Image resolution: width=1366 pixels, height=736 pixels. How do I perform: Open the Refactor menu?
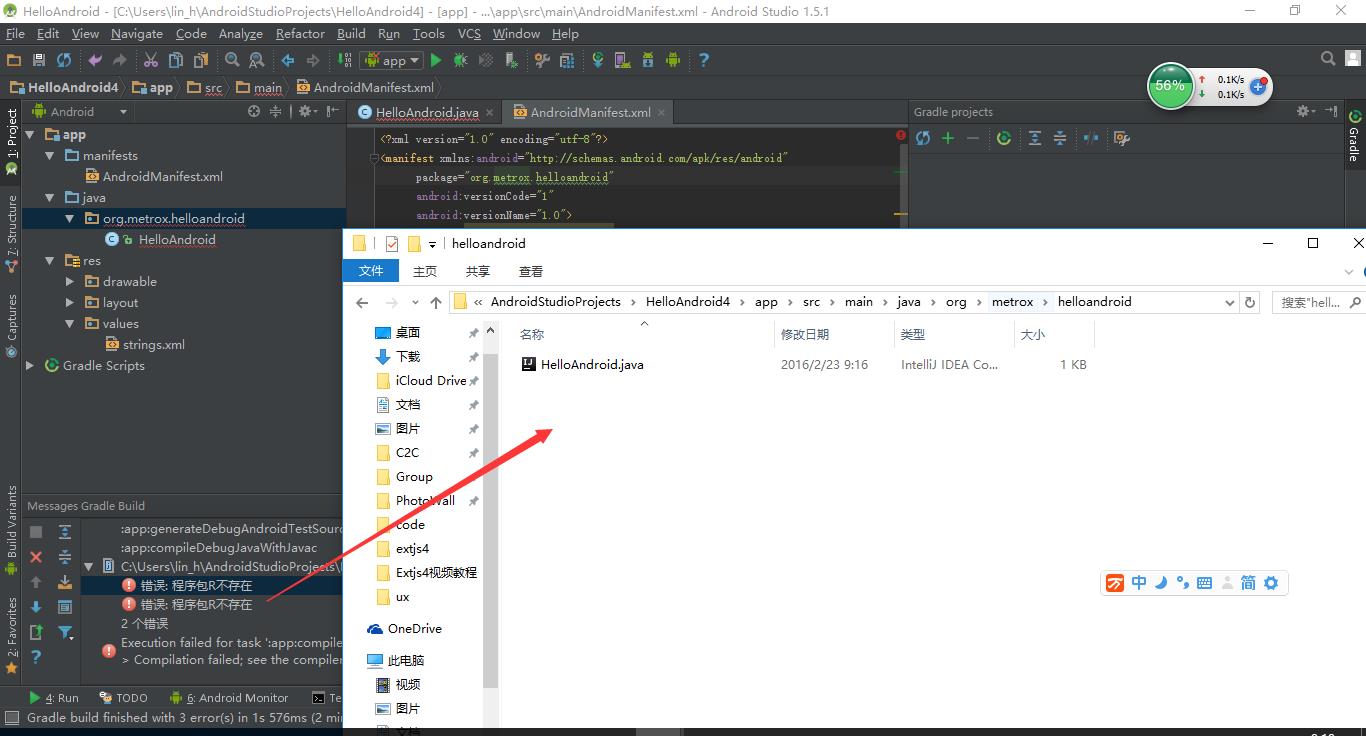pos(300,33)
